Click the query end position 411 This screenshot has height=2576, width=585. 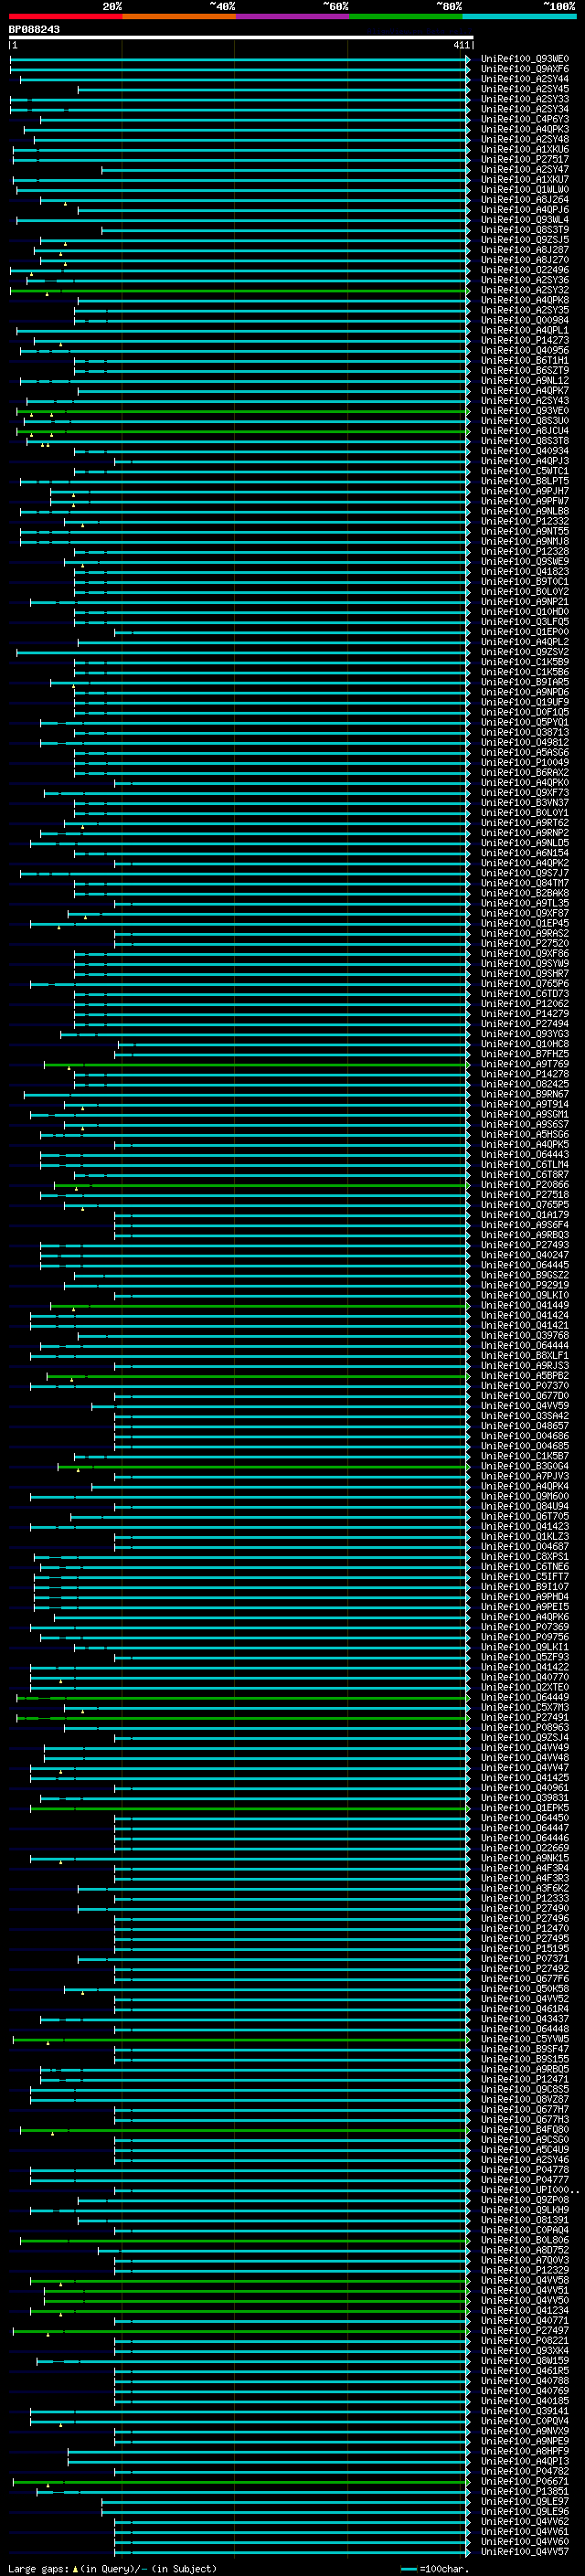(461, 45)
